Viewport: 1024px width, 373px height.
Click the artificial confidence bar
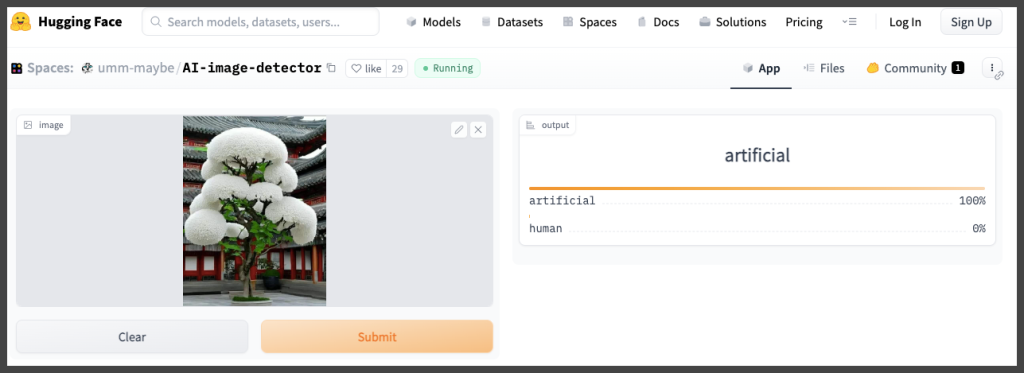(757, 188)
